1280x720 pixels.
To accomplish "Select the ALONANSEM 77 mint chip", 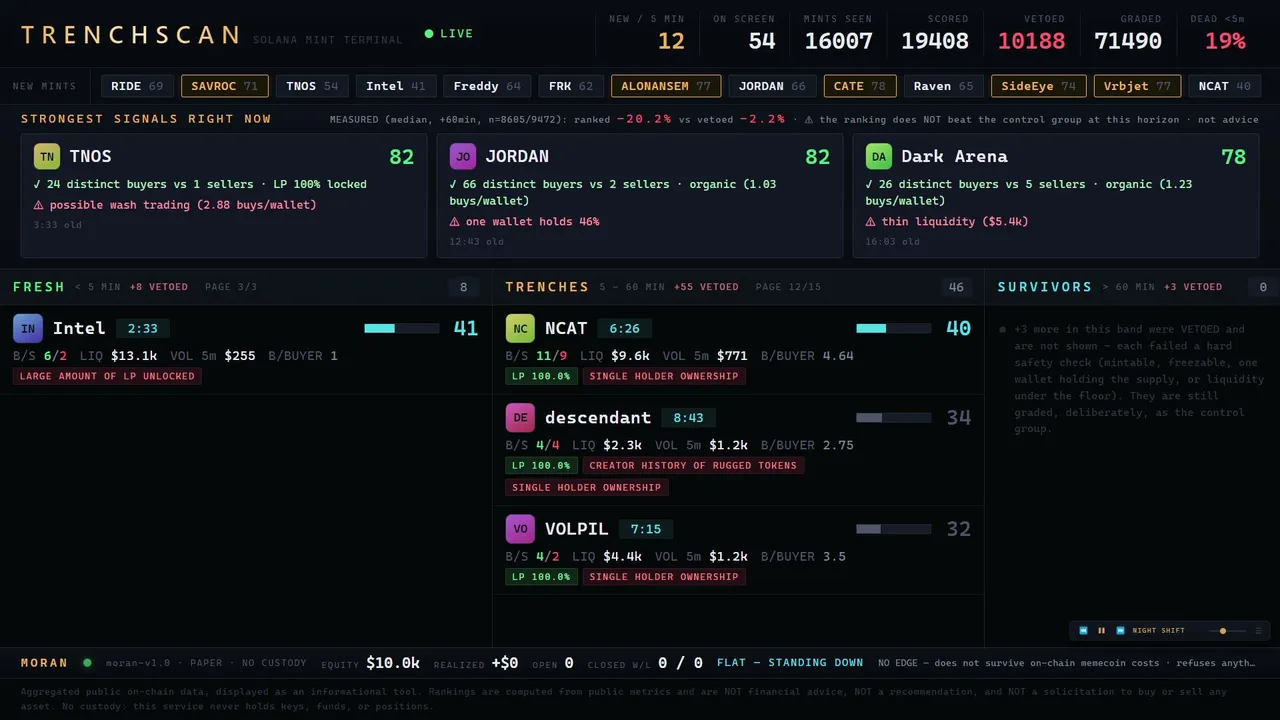I will pos(666,86).
